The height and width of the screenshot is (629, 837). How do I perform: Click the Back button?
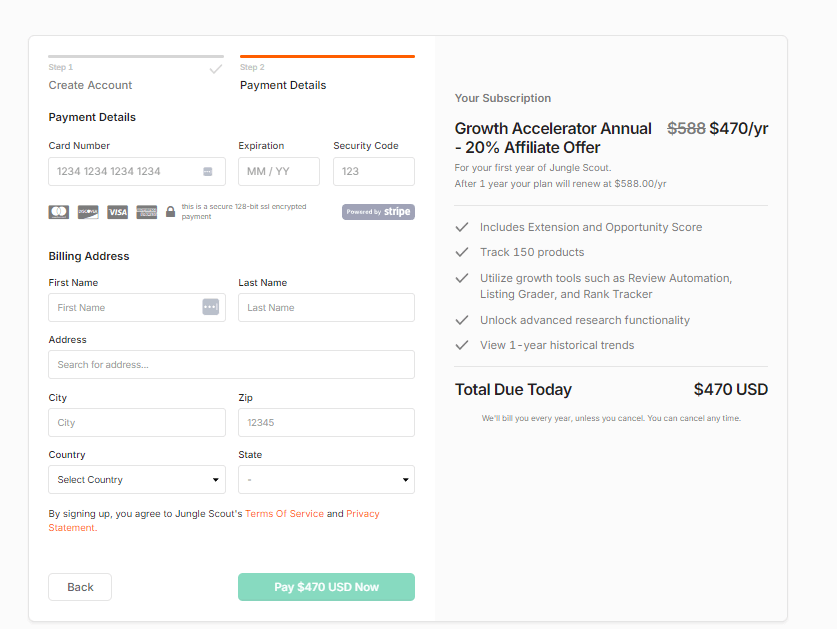(80, 587)
